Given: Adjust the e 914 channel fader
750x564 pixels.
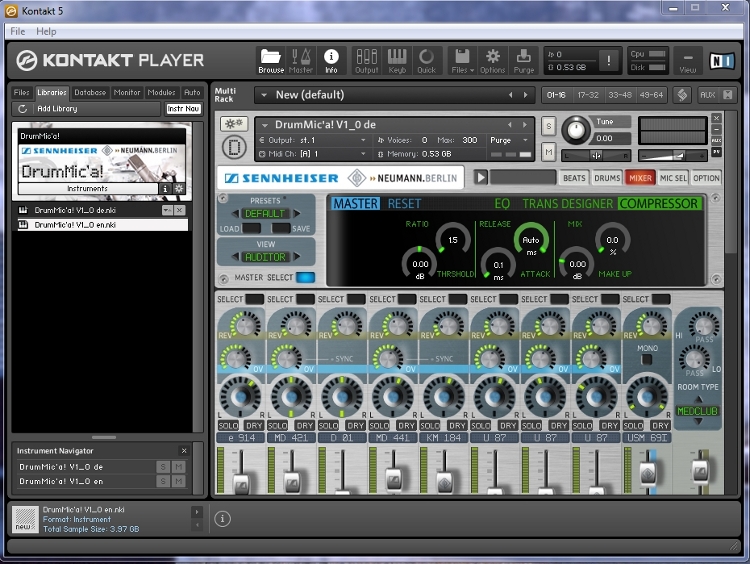Looking at the screenshot, I should pyautogui.click(x=241, y=482).
